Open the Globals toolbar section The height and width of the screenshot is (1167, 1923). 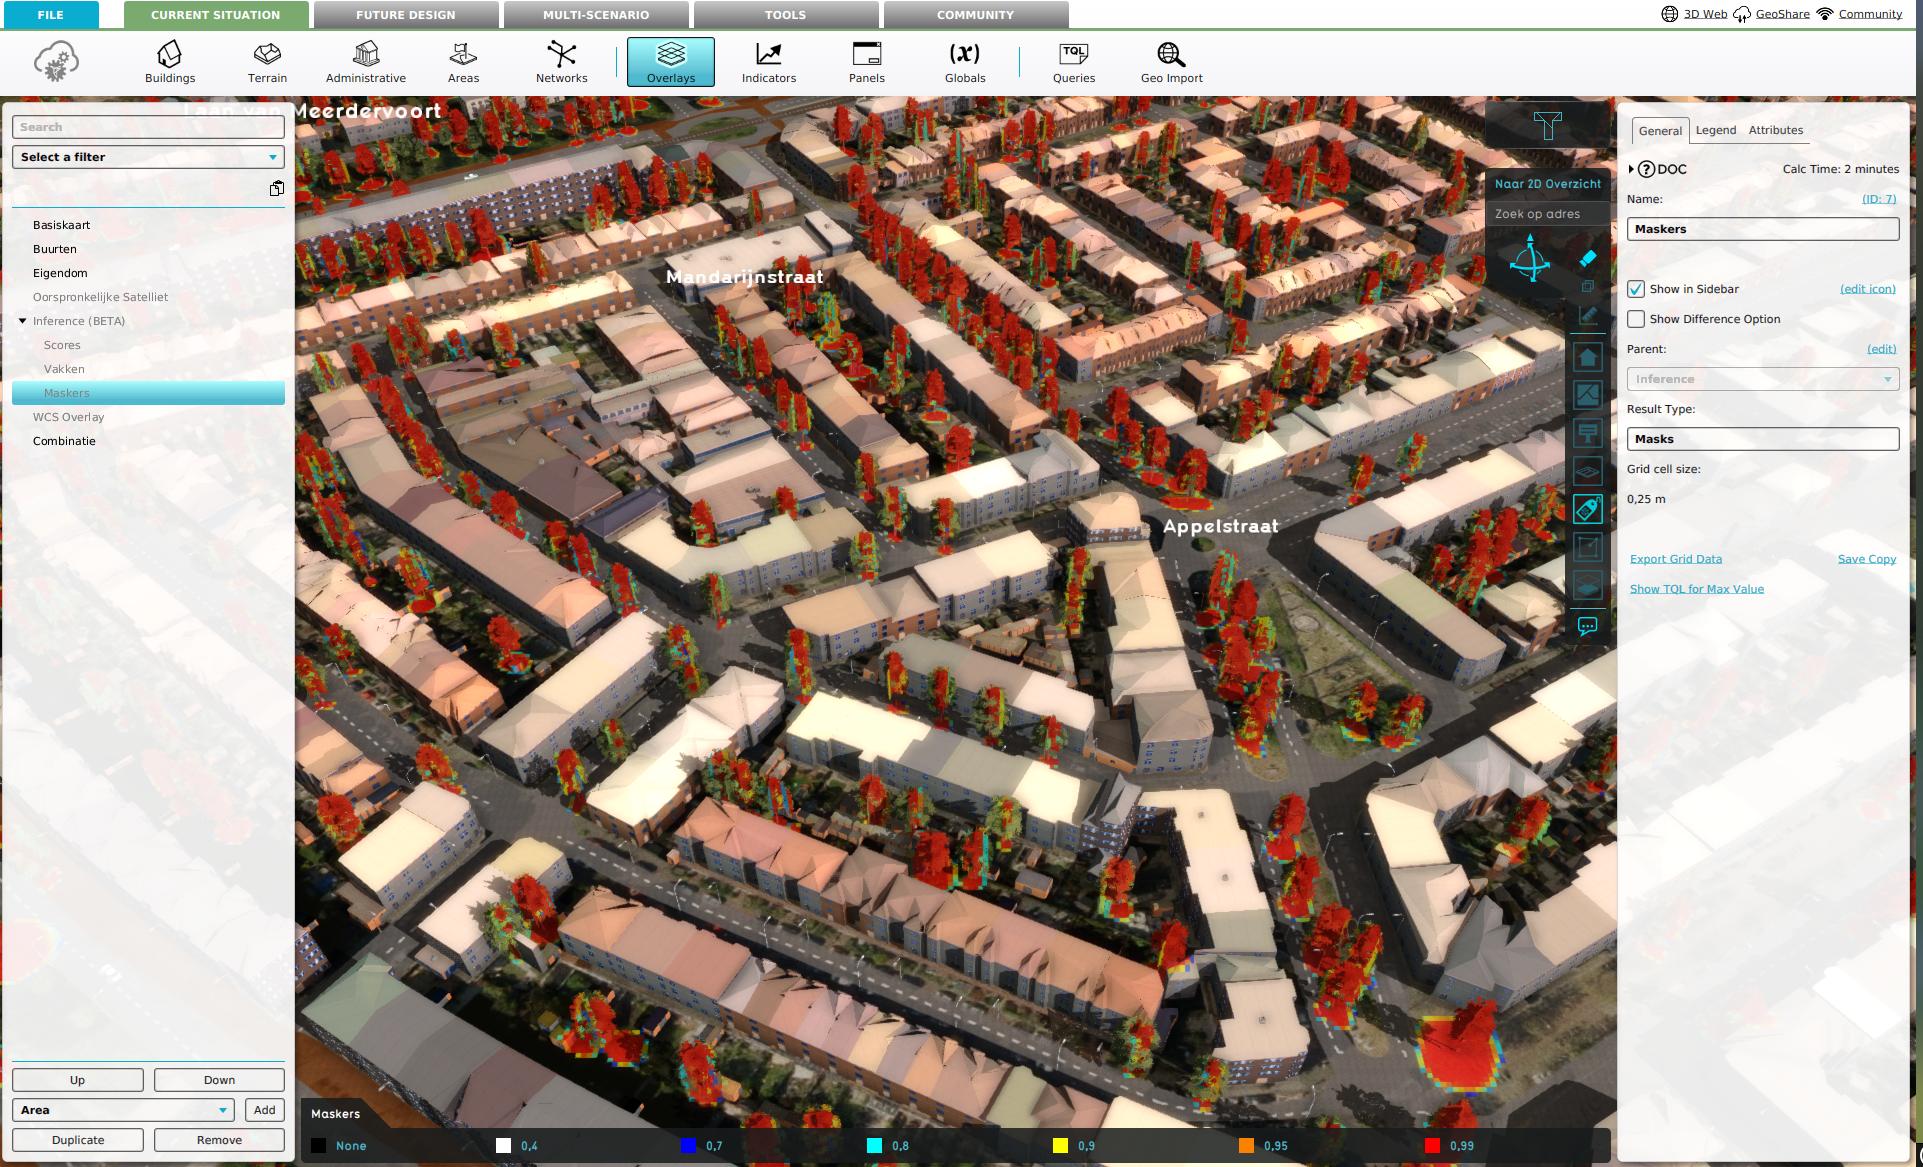click(964, 62)
